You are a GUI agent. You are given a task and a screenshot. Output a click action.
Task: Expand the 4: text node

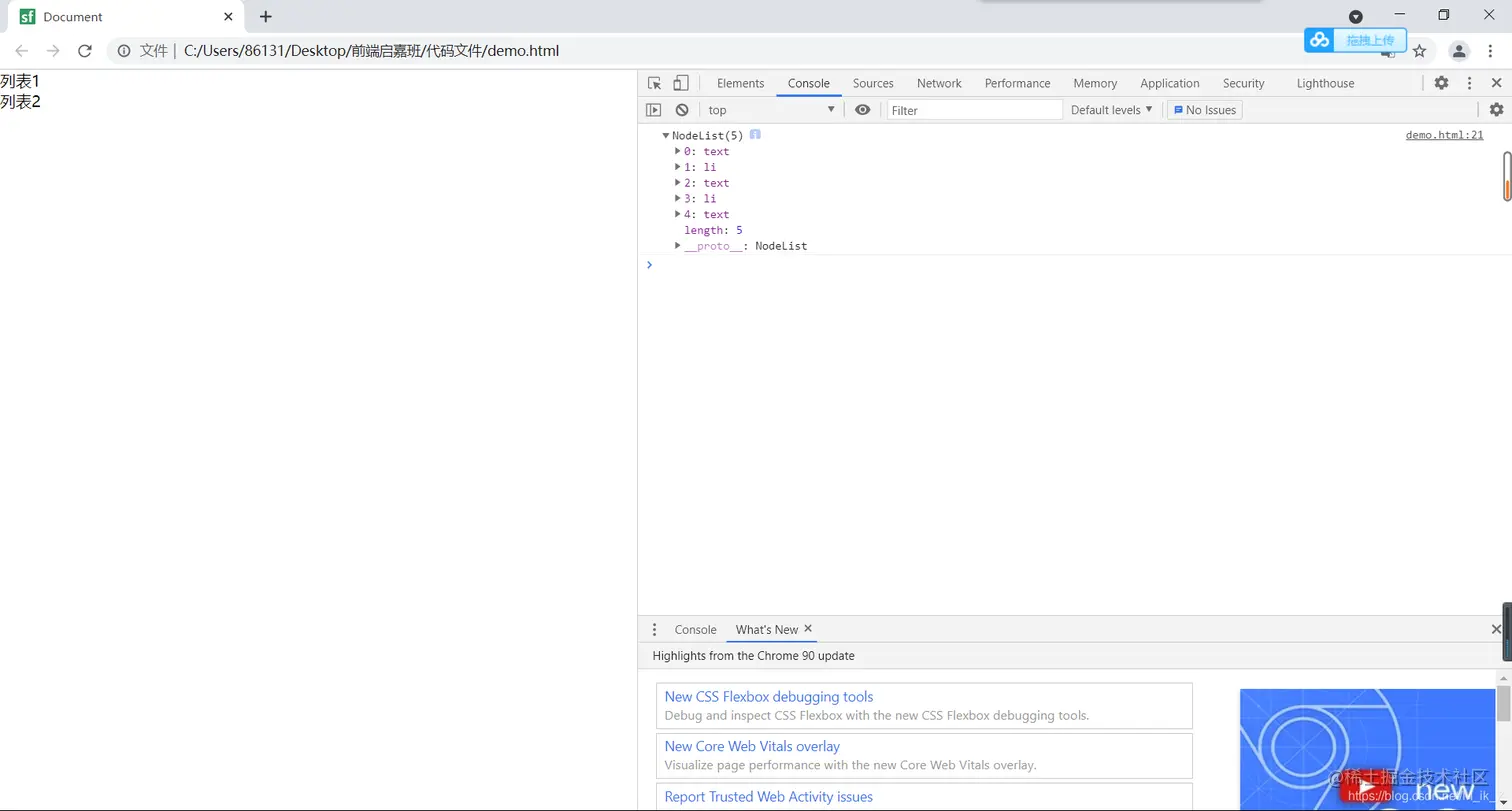tap(678, 214)
